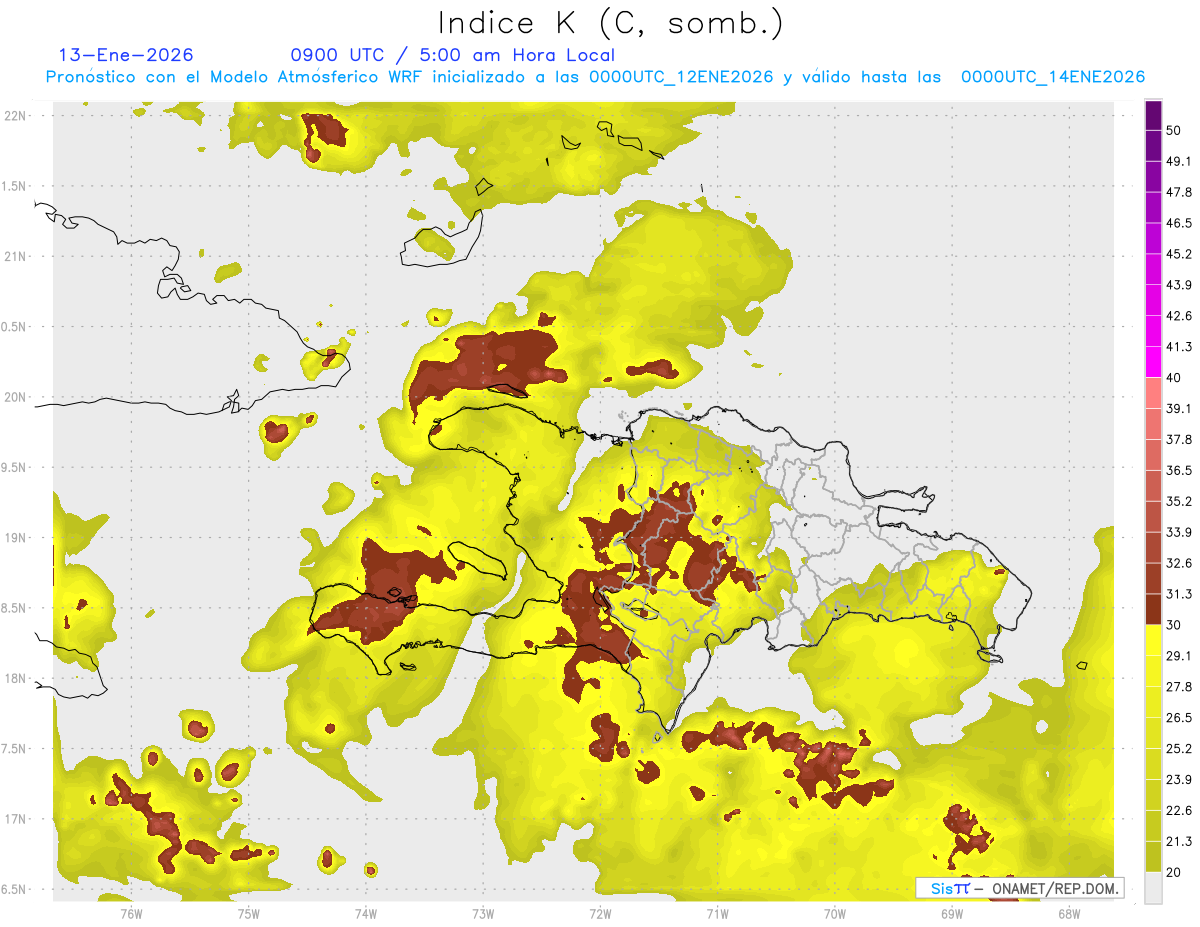Image resolution: width=1200 pixels, height=927 pixels.
Task: Click the colorbar value label '47.8'
Action: [x=1179, y=192]
